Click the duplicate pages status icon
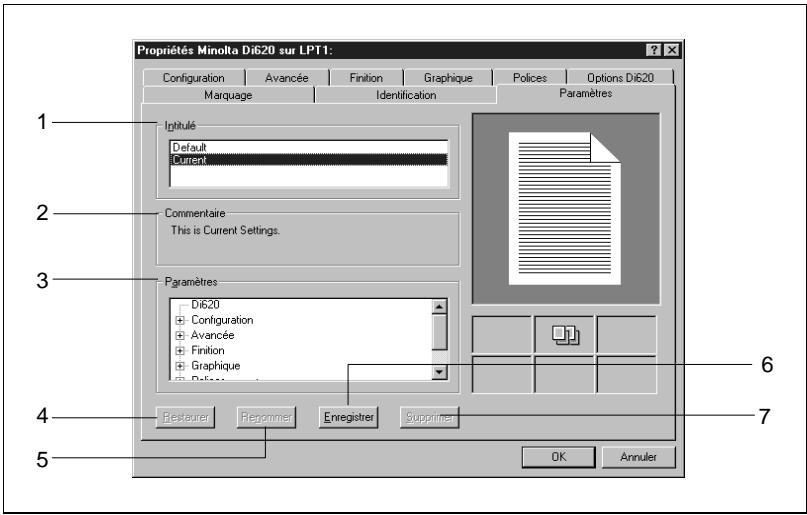Image resolution: width=807 pixels, height=515 pixels. click(565, 335)
